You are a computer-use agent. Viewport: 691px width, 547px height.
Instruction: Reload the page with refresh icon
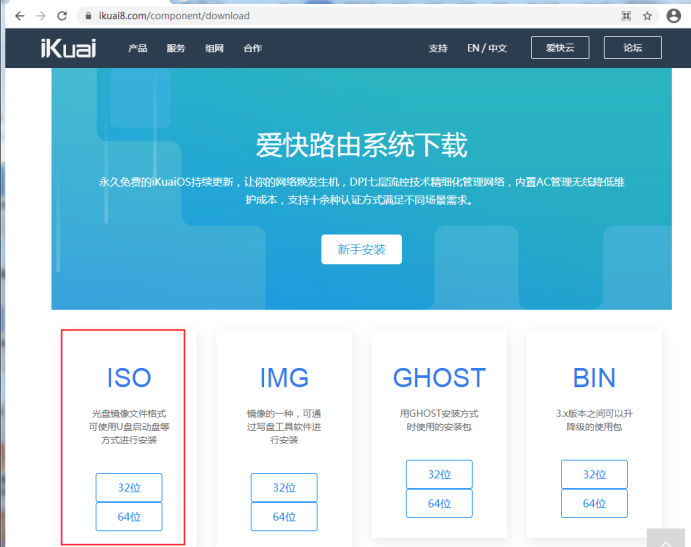(x=63, y=16)
